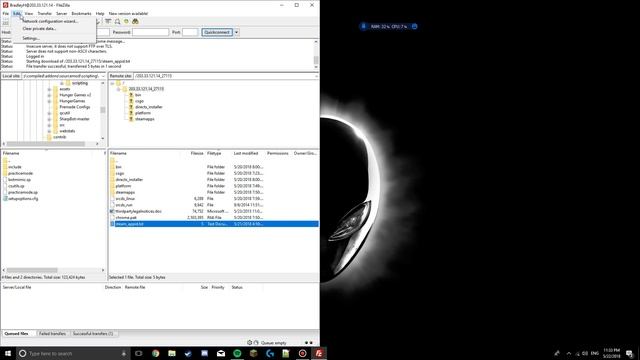
Task: Open the Quickconnect history dropdown arrow
Action: [x=236, y=32]
